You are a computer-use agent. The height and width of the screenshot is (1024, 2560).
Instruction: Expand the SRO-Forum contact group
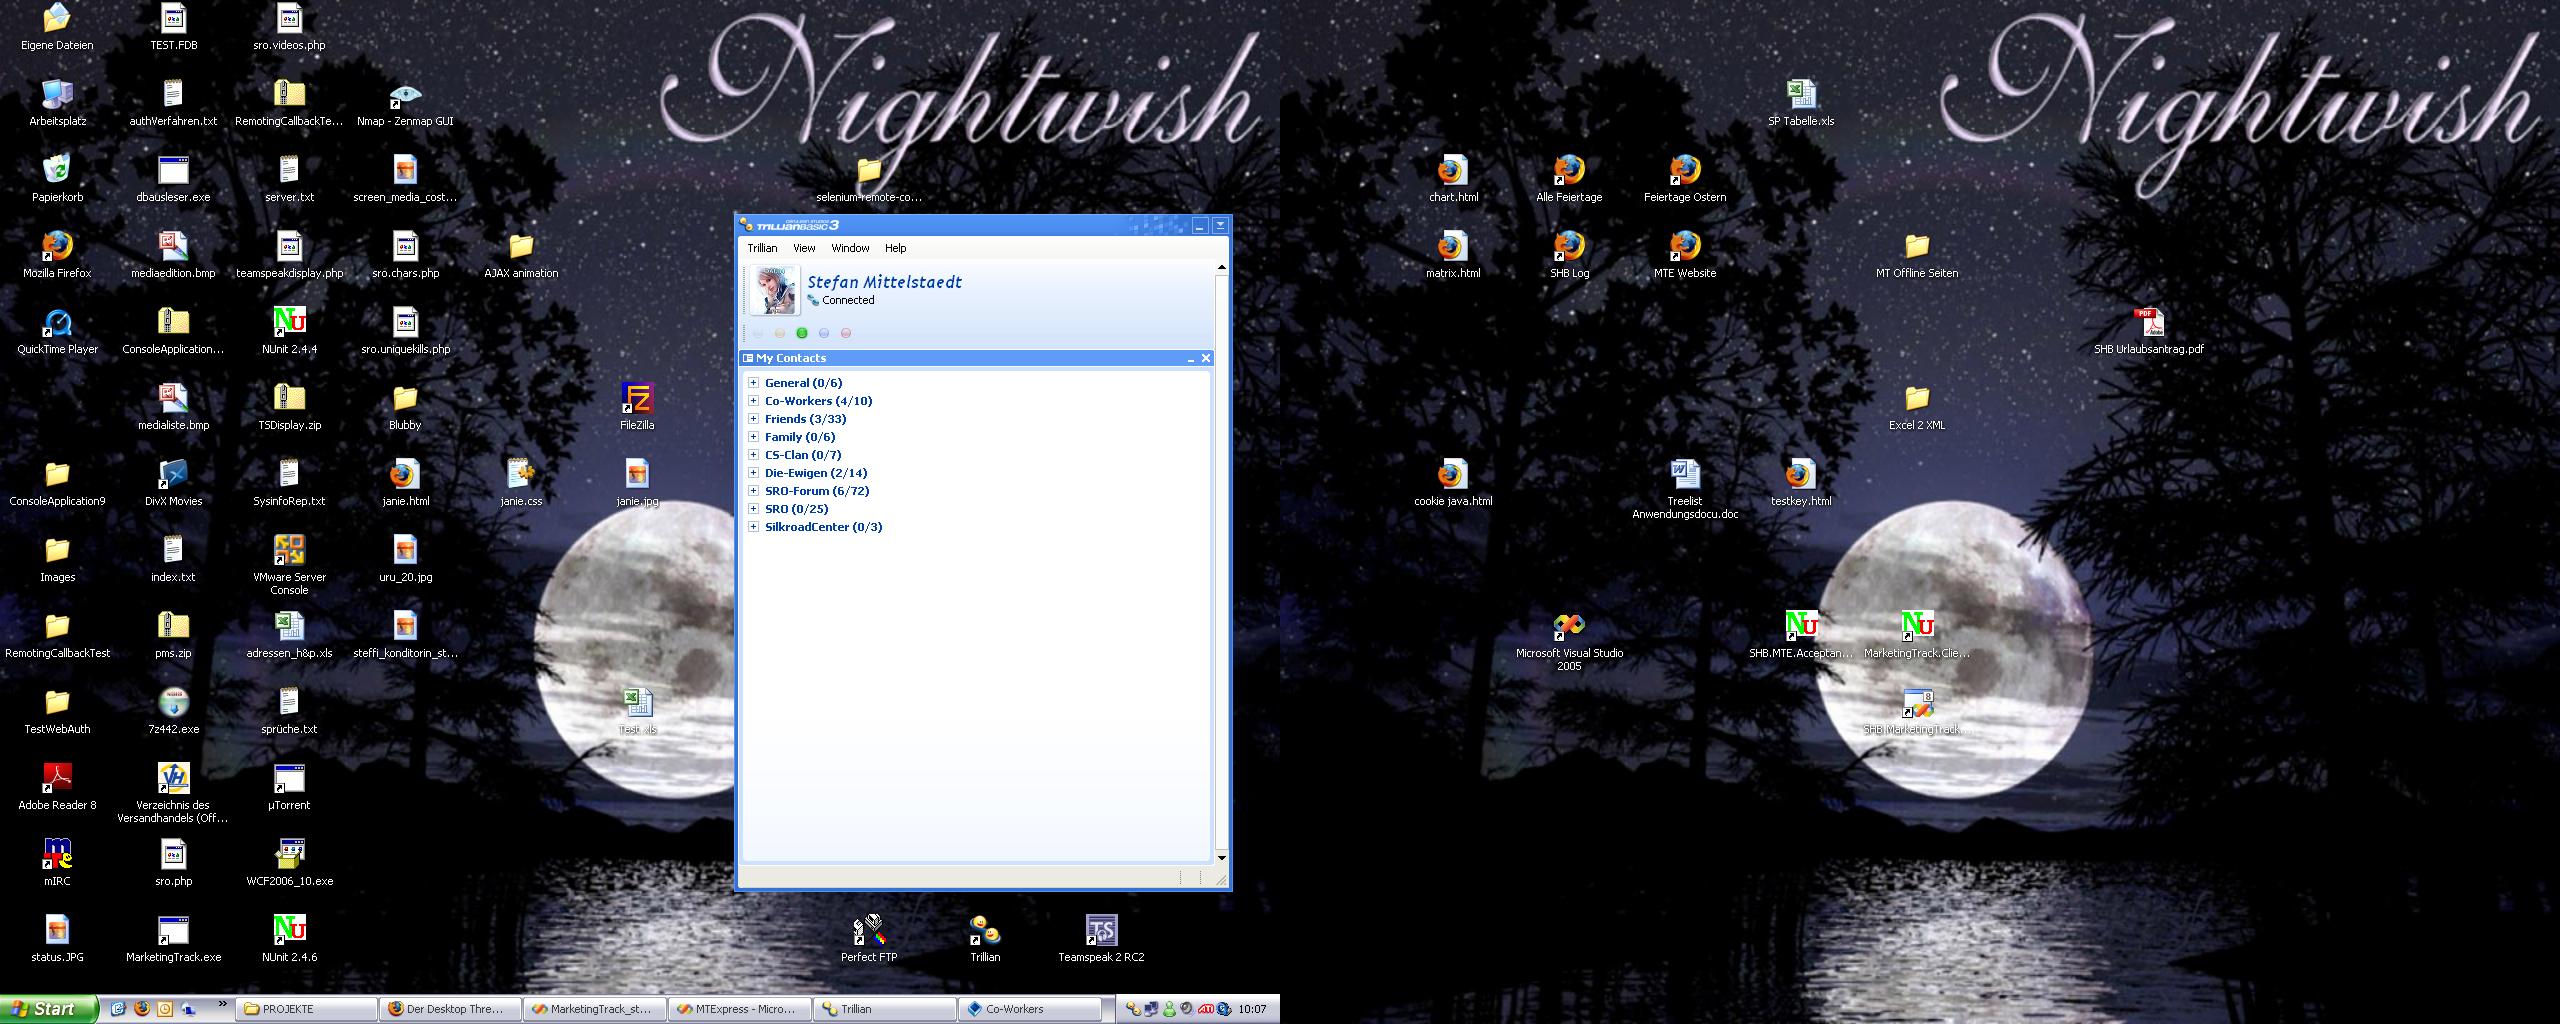click(x=754, y=491)
